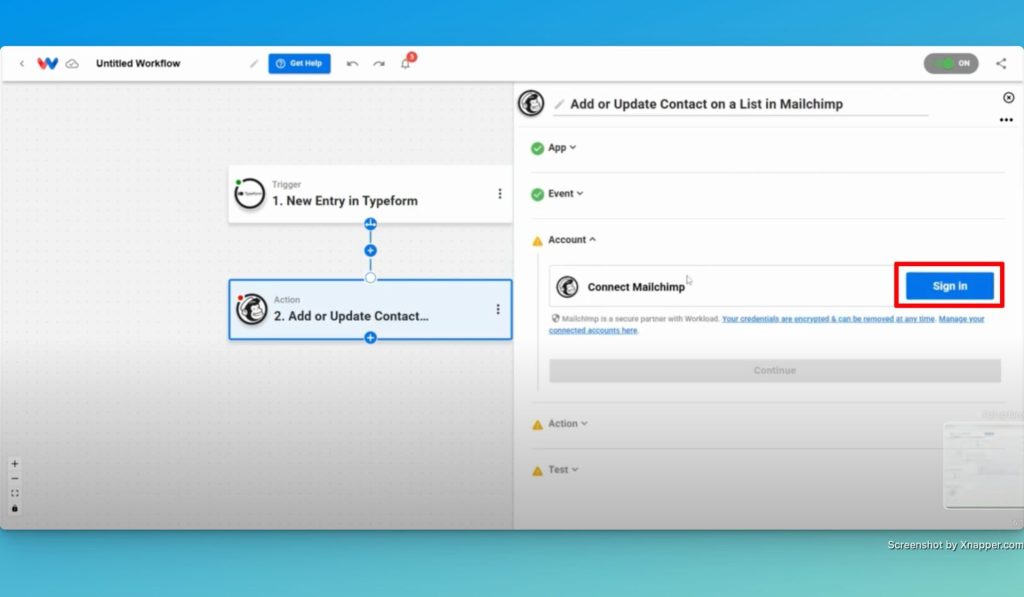Select the New Entry in Typeform trigger
This screenshot has width=1024, height=597.
(370, 194)
